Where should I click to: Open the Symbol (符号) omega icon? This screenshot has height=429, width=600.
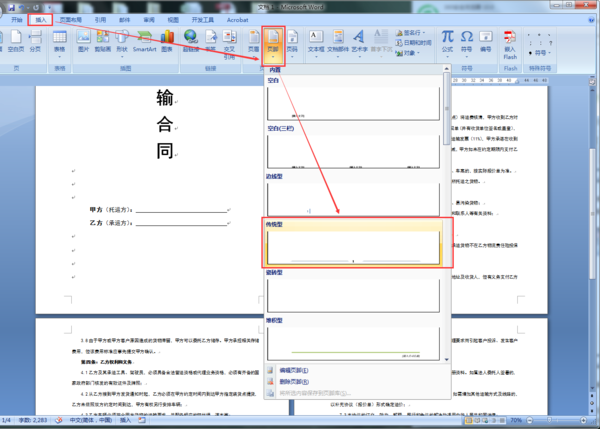coord(466,41)
